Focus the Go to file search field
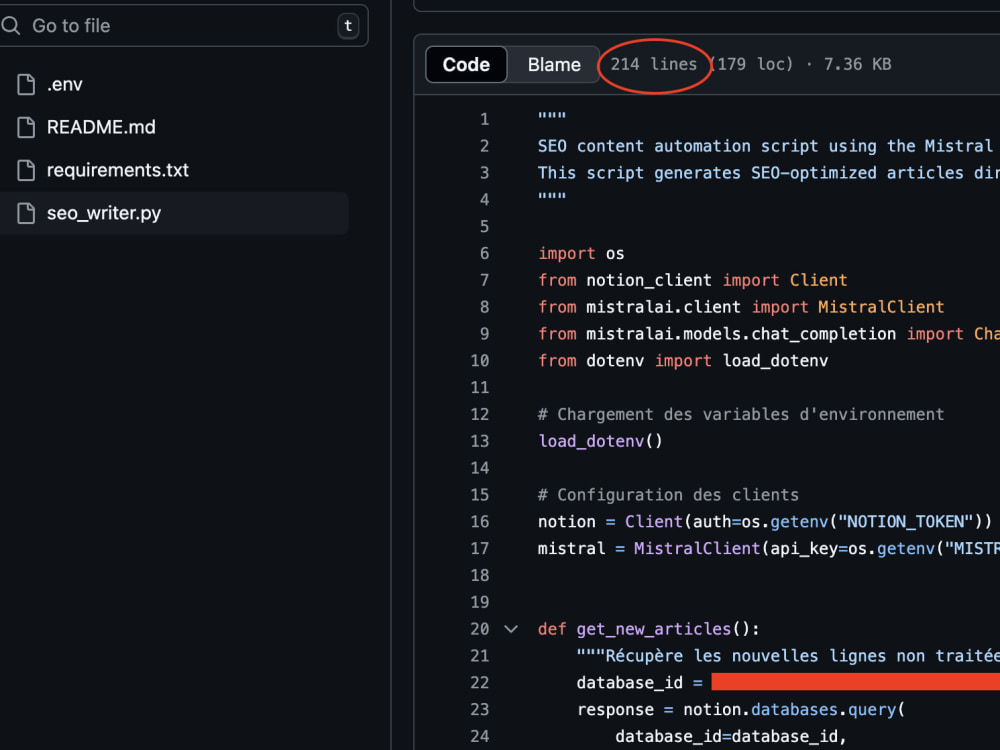The width and height of the screenshot is (1000, 750). (182, 26)
